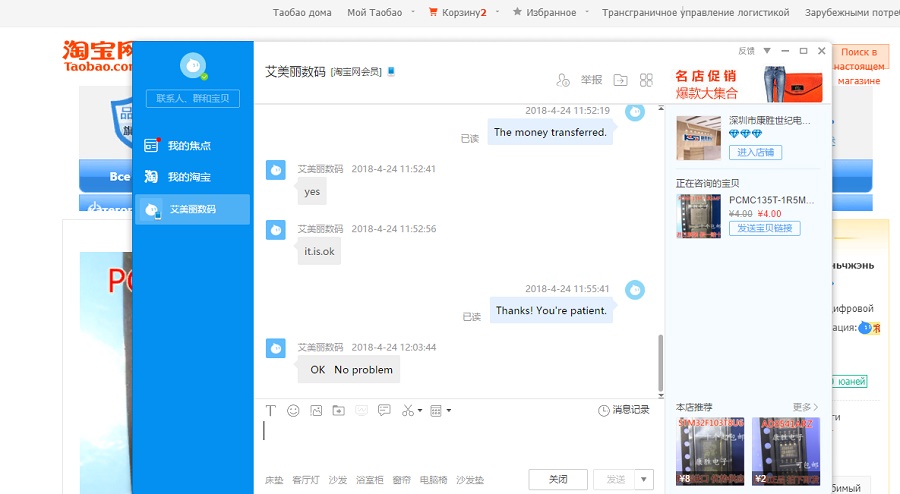The height and width of the screenshot is (494, 900).
Task: Expand the screenshot scissors dropdown arrow
Action: point(420,410)
